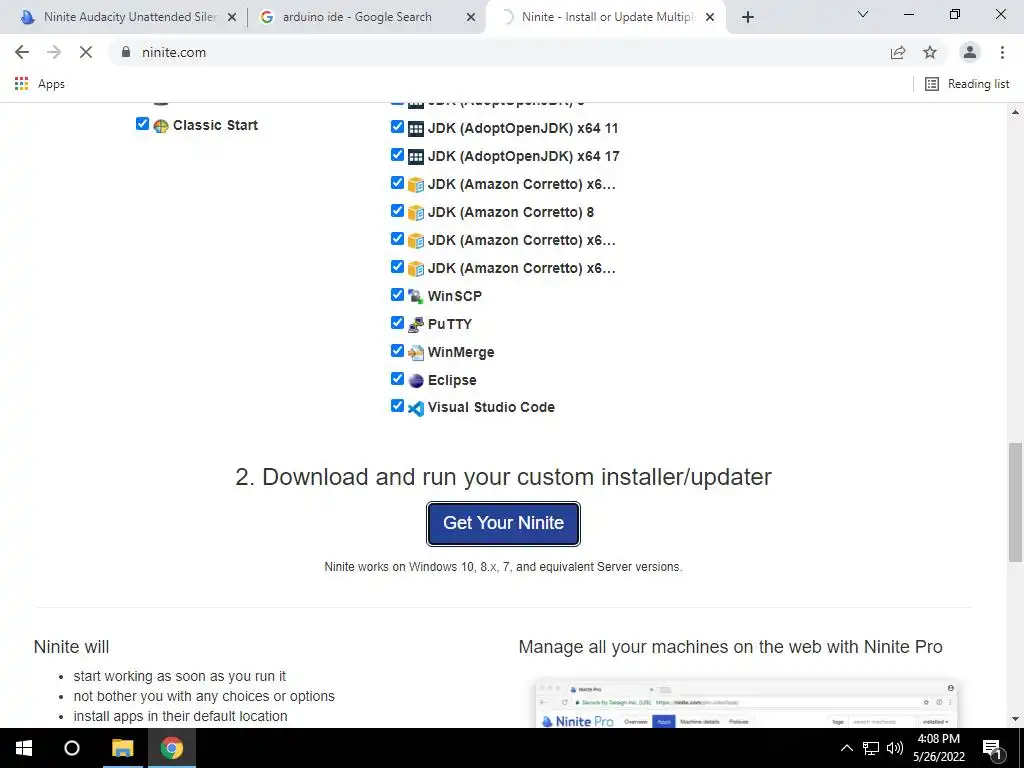
Task: Open the Reading list panel
Action: coord(967,84)
